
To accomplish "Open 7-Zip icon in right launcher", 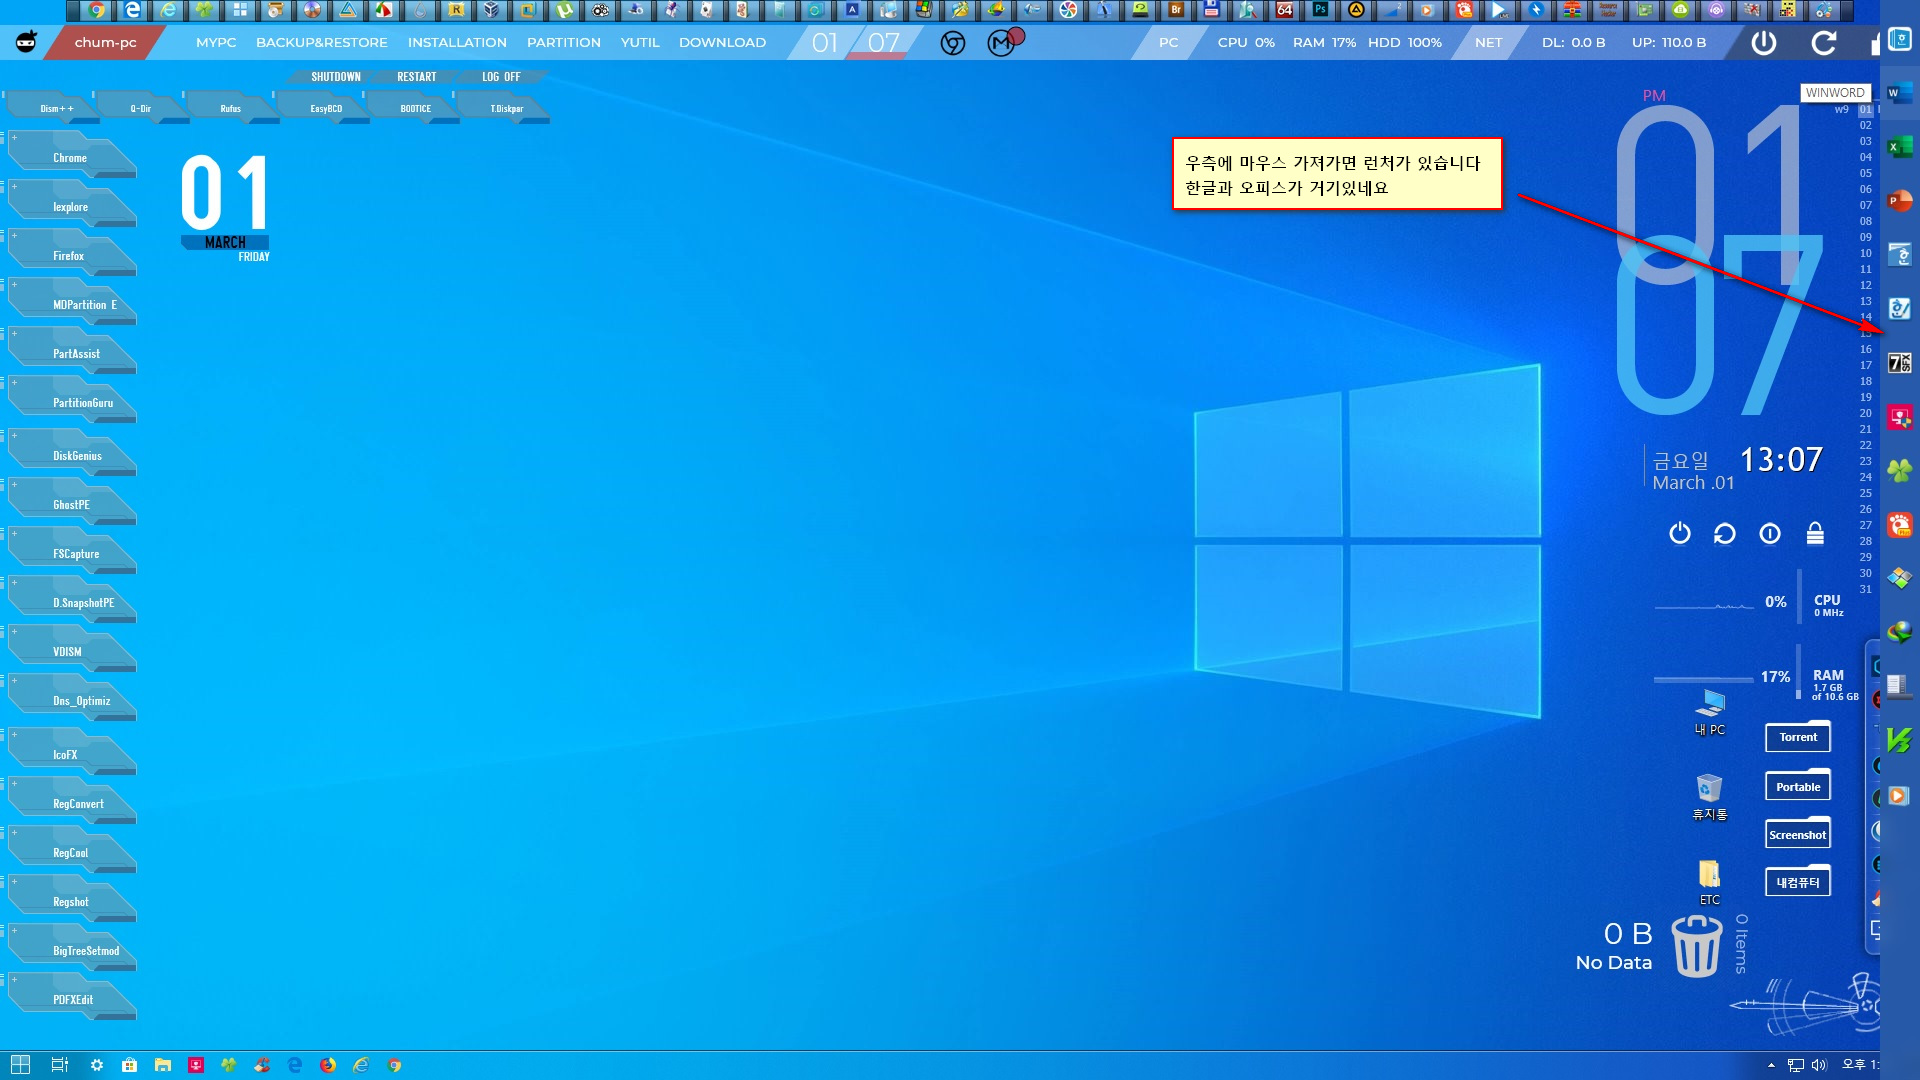I will pos(1899,363).
